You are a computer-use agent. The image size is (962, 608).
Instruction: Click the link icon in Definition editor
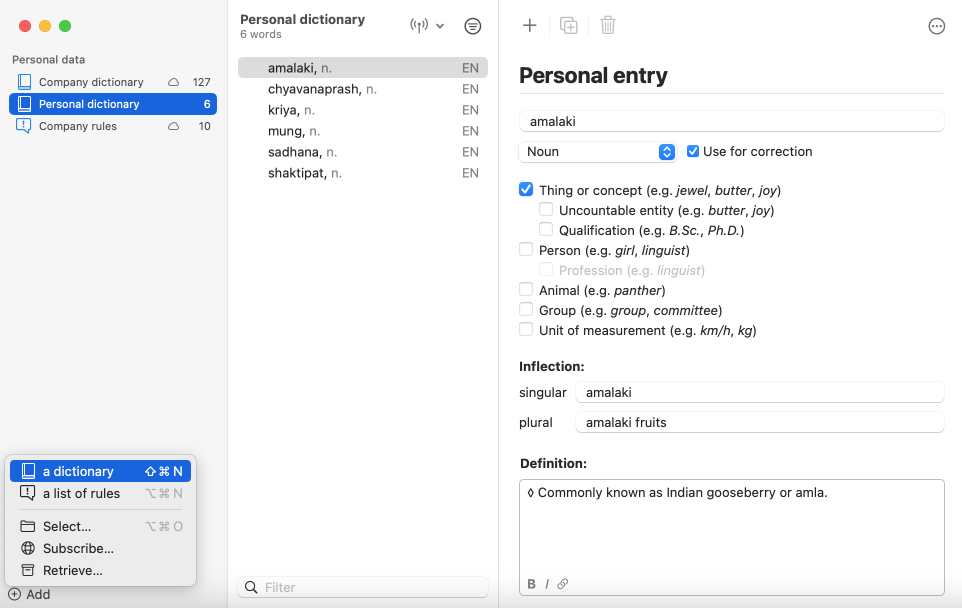563,584
